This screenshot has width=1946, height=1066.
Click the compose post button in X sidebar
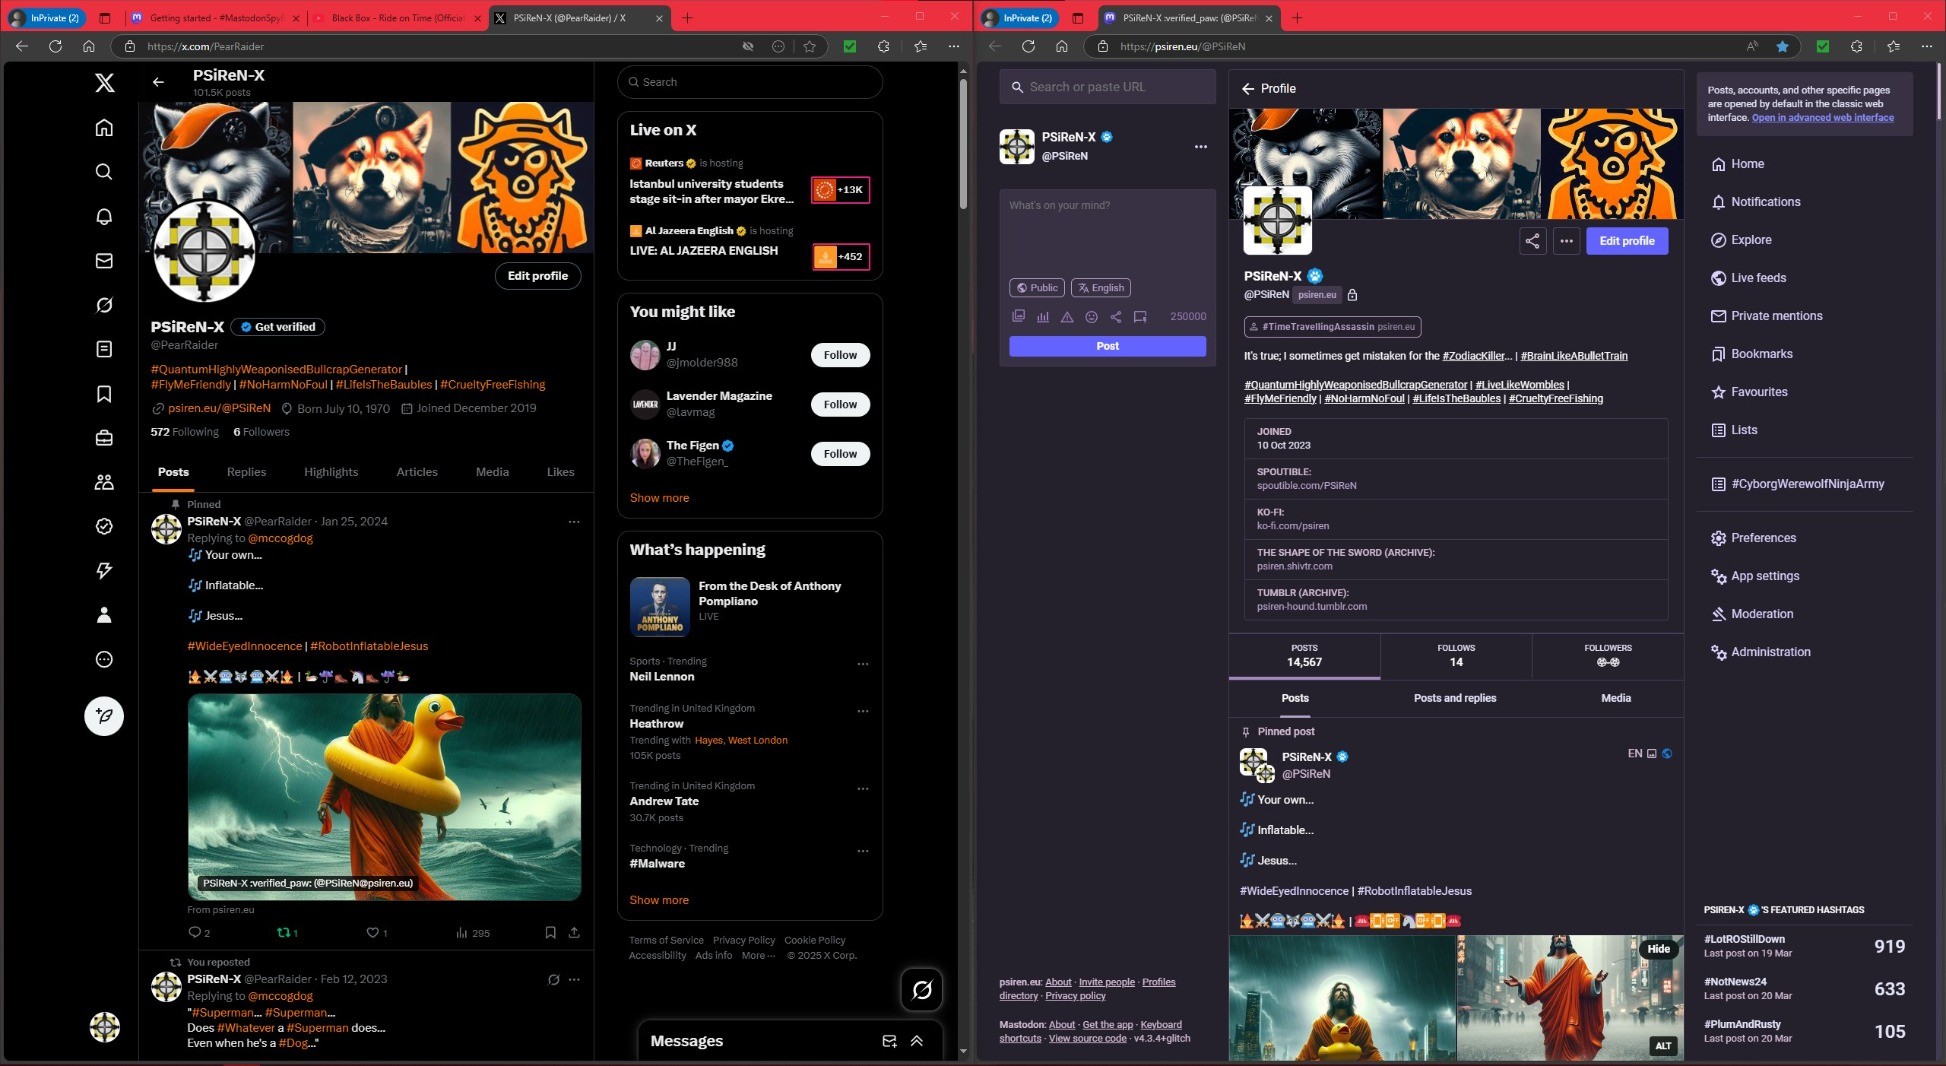pos(104,716)
